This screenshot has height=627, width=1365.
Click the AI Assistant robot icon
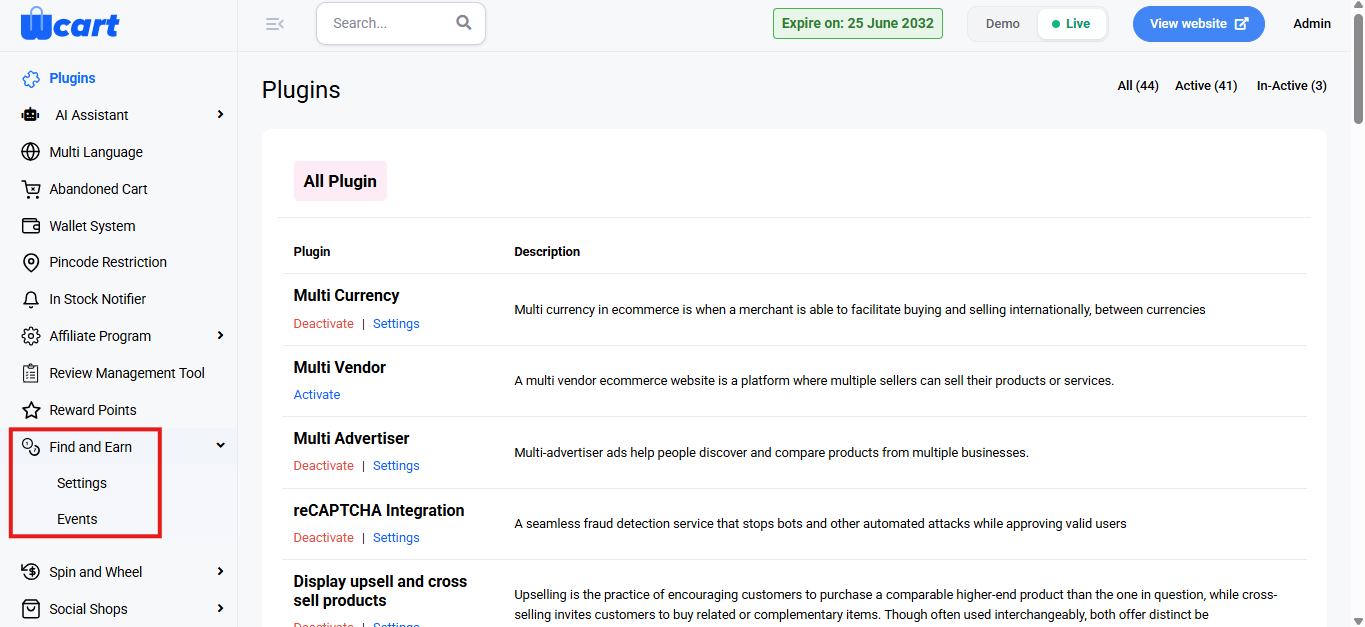pos(31,115)
